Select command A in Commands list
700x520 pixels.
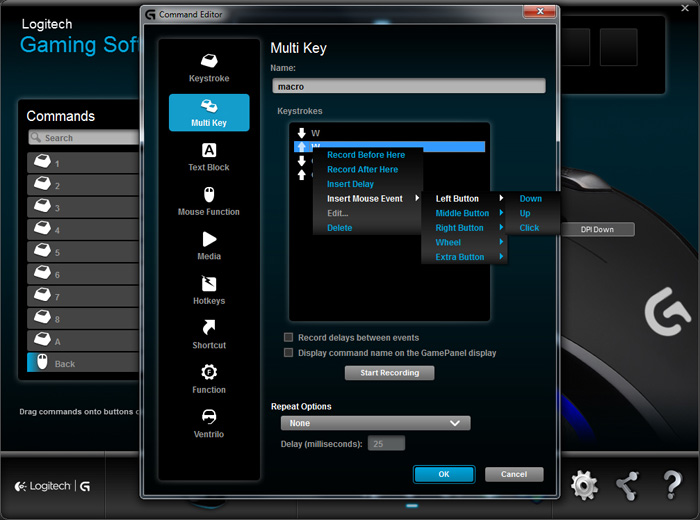click(x=83, y=341)
